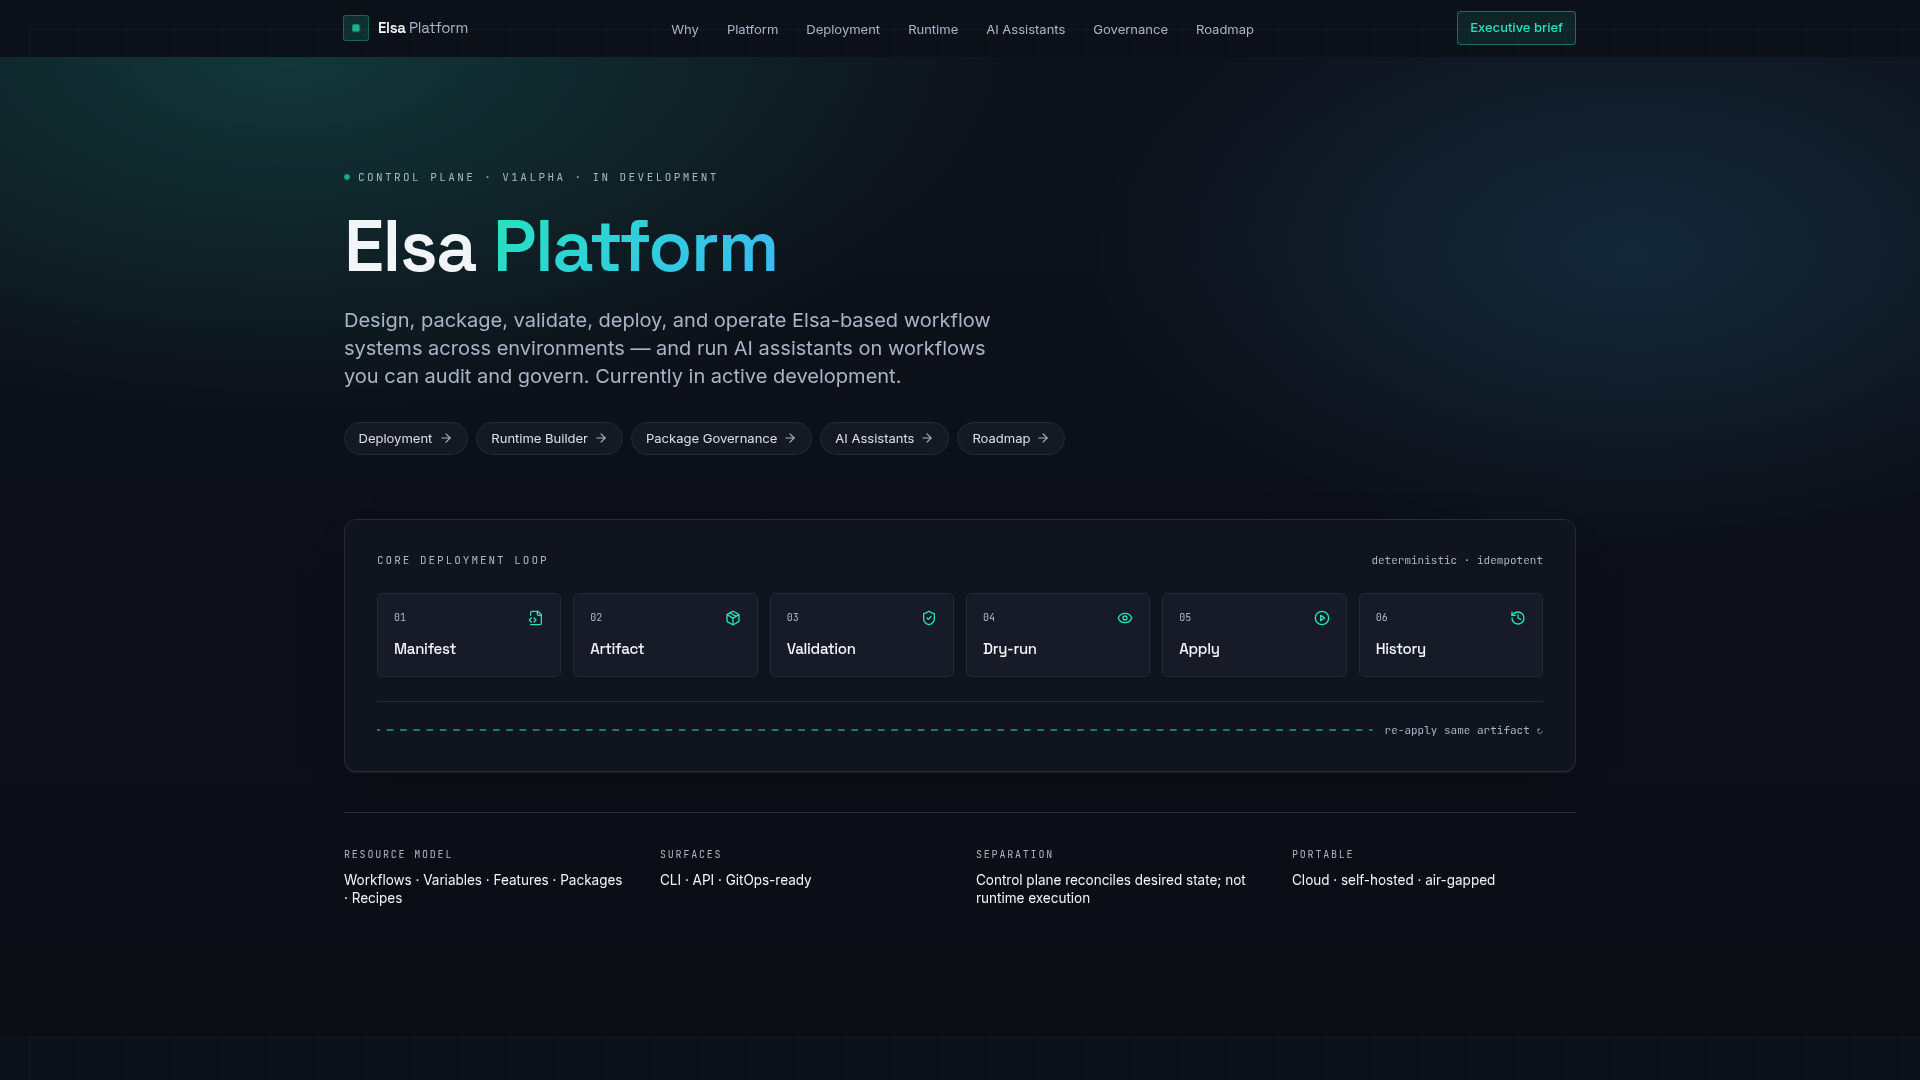
Task: Open the Why nav item
Action: click(685, 29)
